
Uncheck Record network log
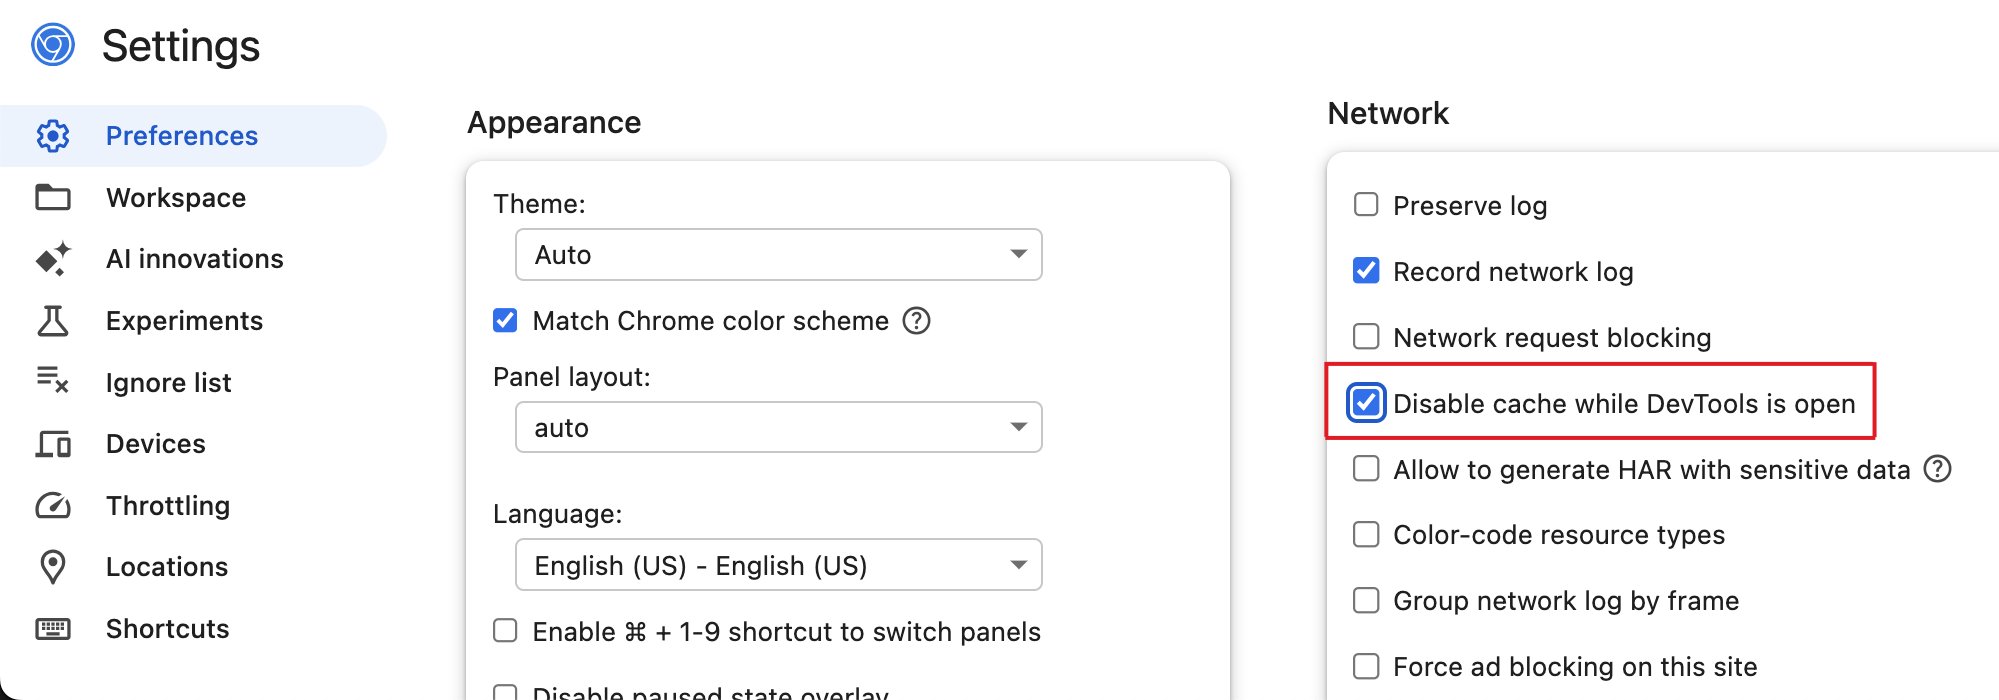tap(1366, 271)
